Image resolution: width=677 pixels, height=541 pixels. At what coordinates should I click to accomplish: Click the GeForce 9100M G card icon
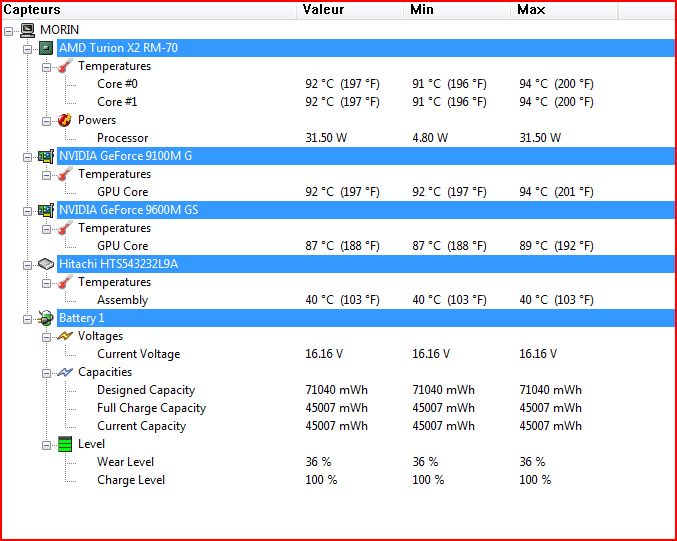pos(46,156)
